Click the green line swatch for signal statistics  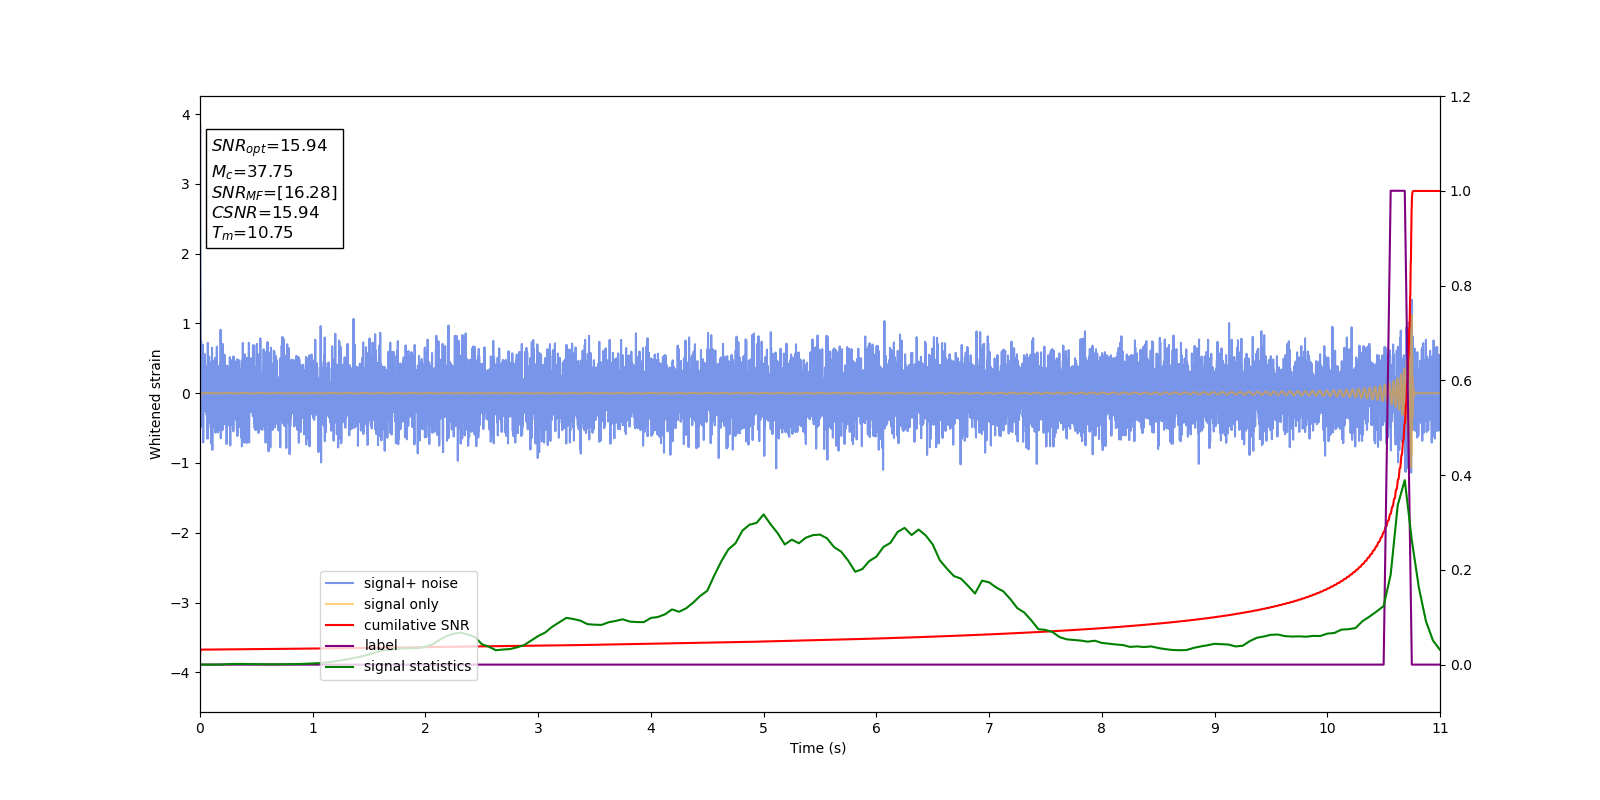340,666
